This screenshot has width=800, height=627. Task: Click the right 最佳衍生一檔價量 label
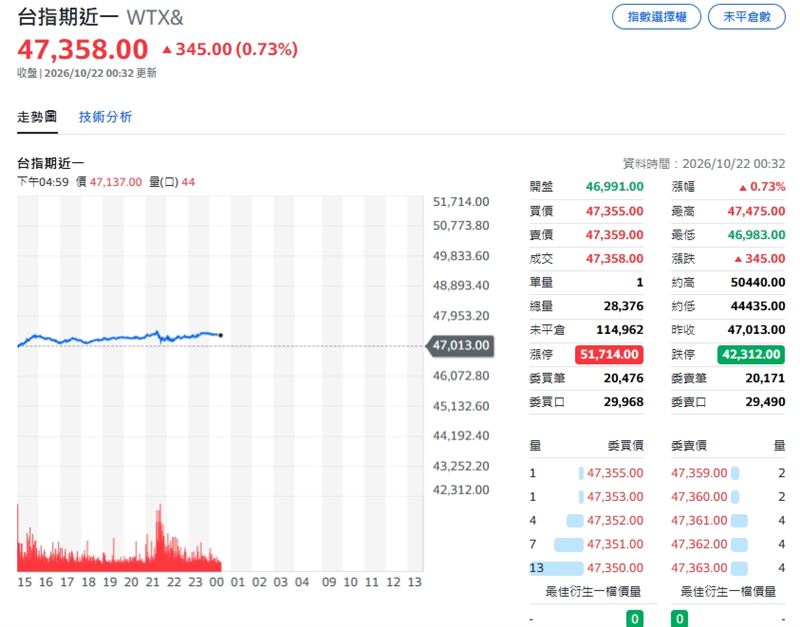728,592
